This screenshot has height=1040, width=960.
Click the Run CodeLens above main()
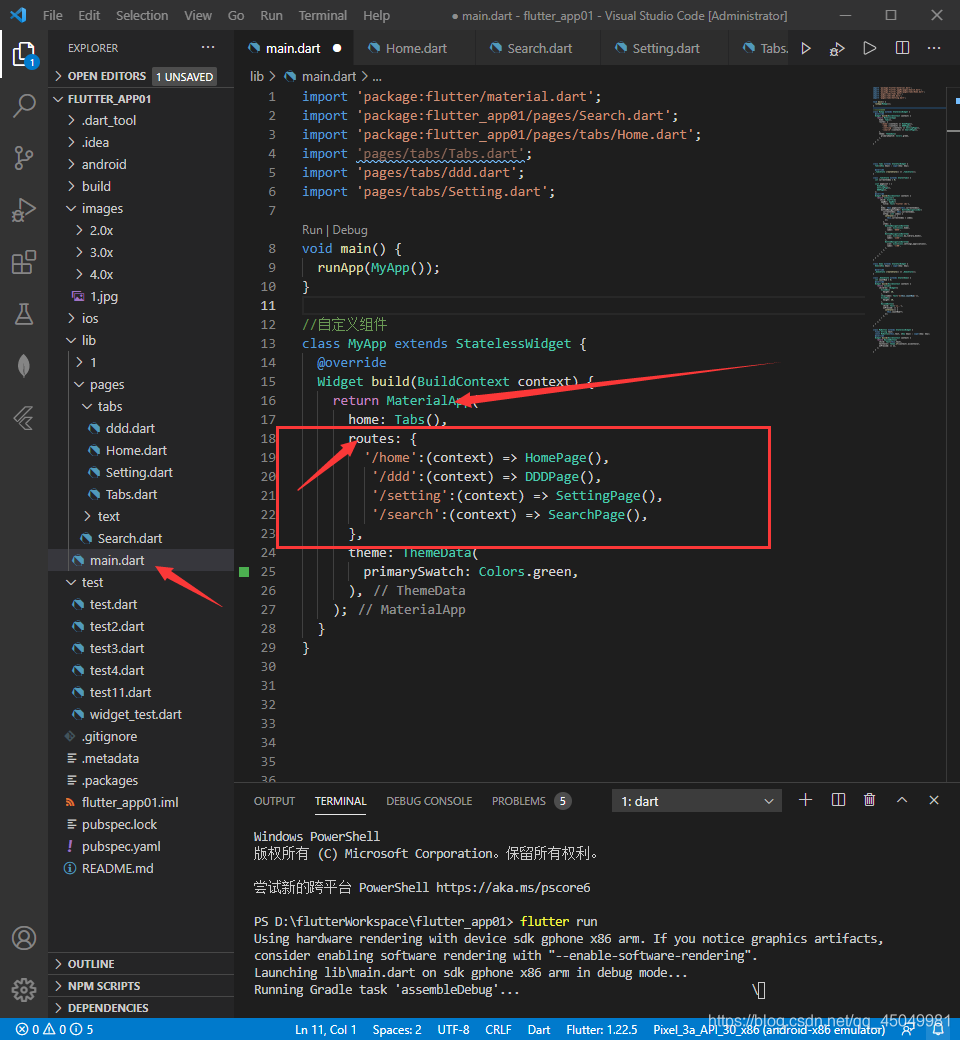(x=312, y=229)
